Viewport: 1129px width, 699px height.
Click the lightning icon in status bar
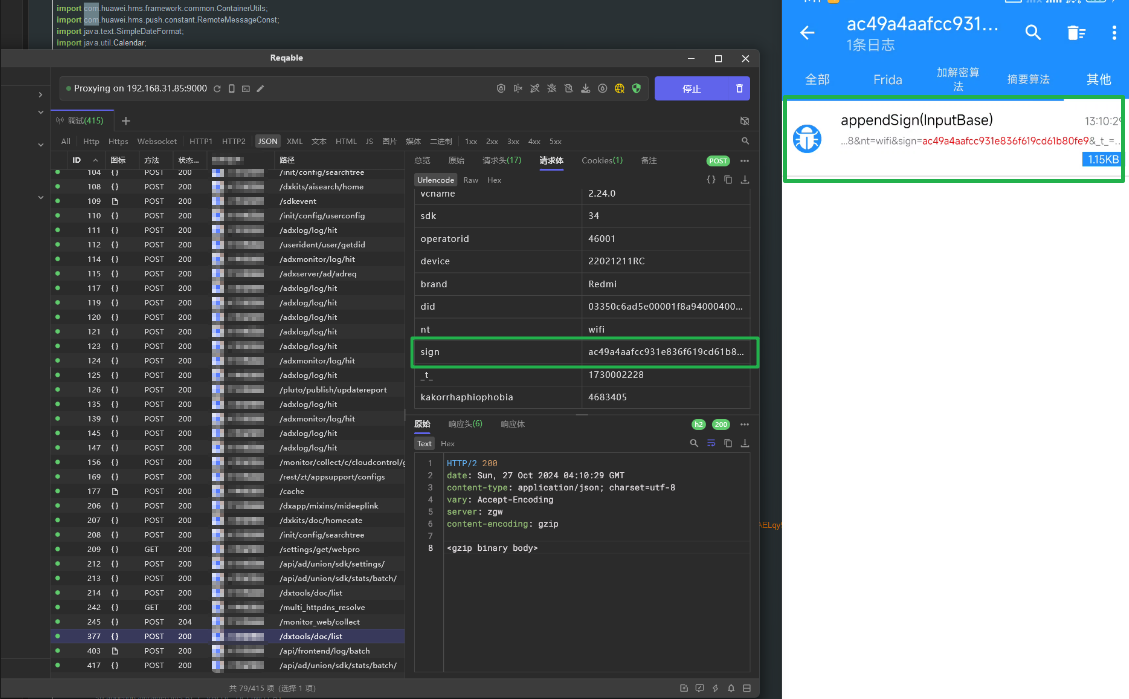(x=715, y=688)
